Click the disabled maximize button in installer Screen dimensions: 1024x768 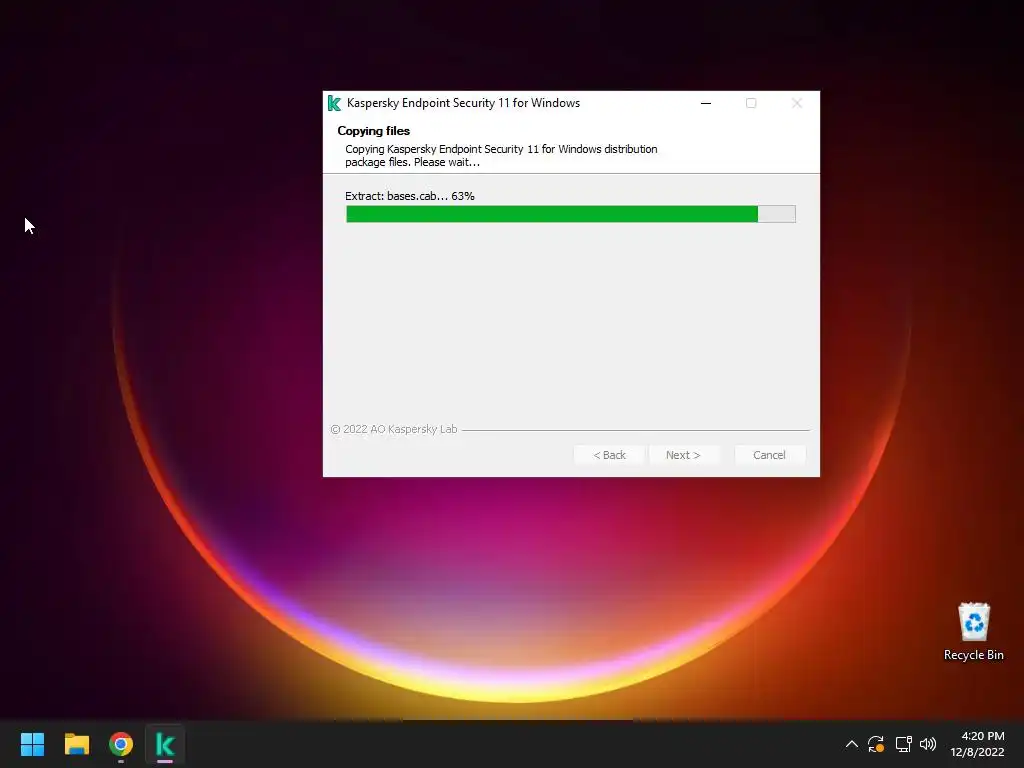pos(751,103)
